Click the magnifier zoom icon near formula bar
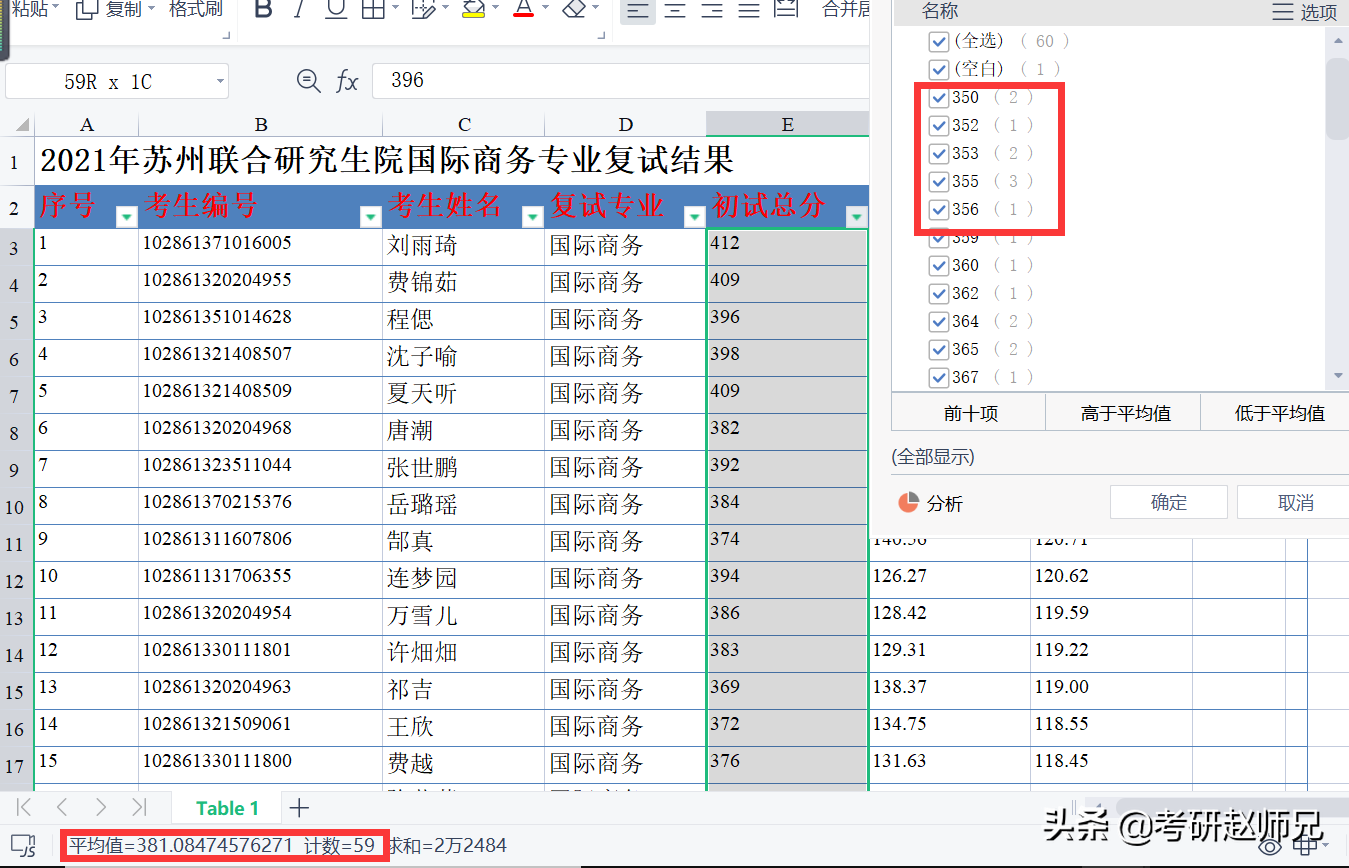This screenshot has width=1349, height=868. click(308, 82)
